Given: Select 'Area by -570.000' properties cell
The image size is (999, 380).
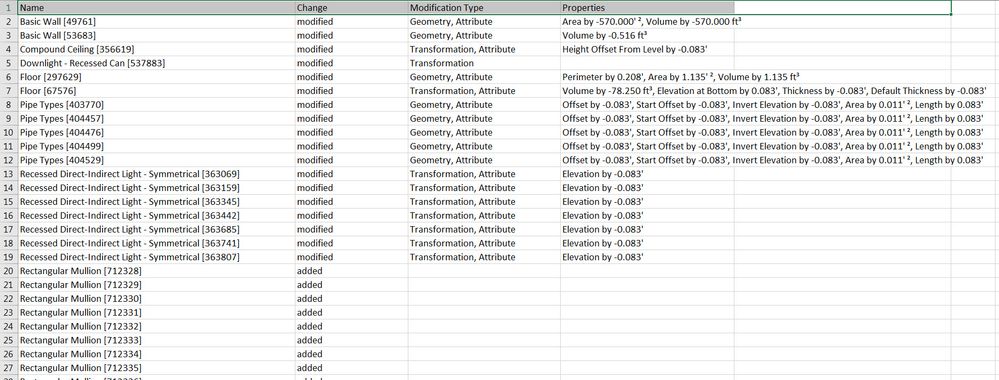Looking at the screenshot, I should click(647, 22).
